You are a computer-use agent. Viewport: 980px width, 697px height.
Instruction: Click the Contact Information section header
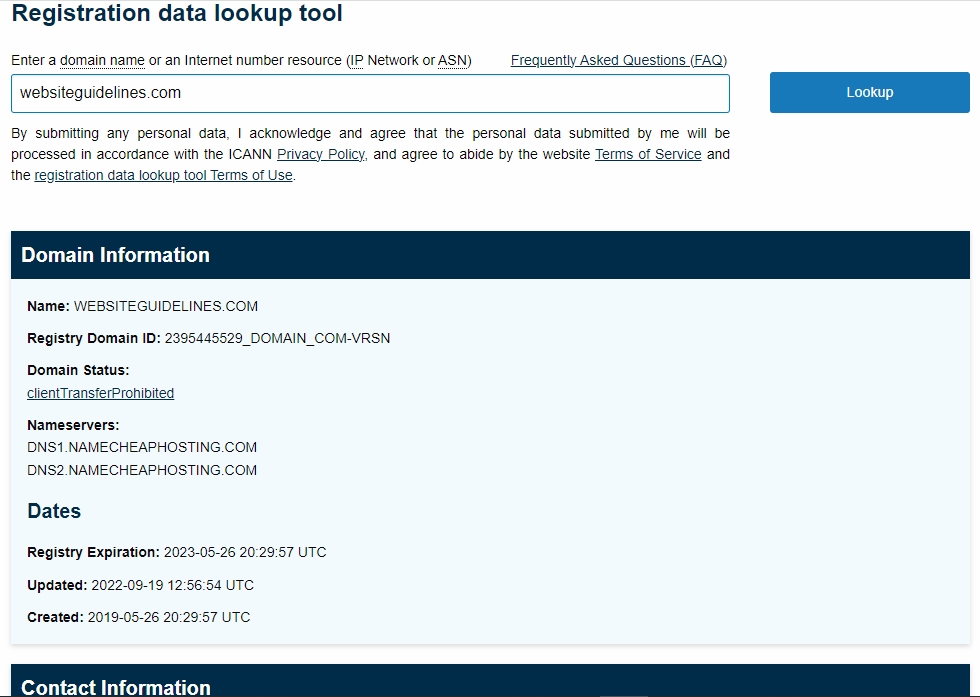click(x=116, y=687)
